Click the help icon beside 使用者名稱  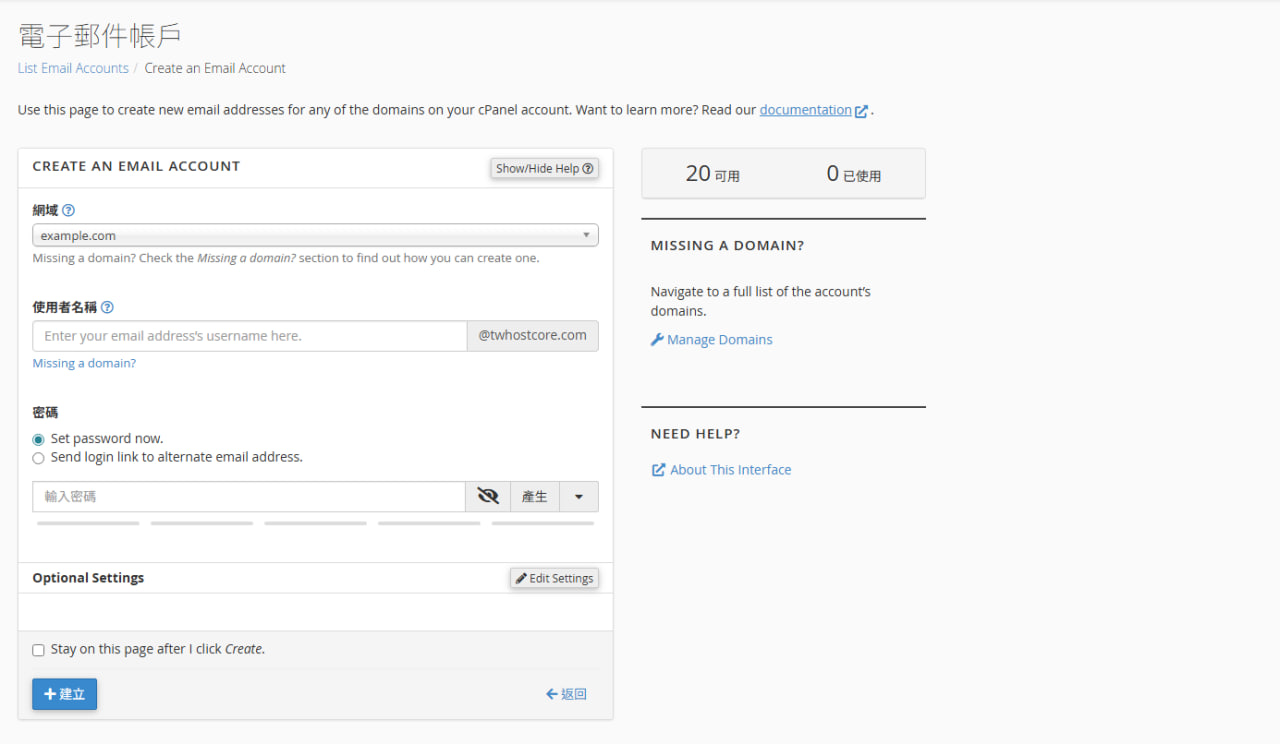tap(107, 308)
